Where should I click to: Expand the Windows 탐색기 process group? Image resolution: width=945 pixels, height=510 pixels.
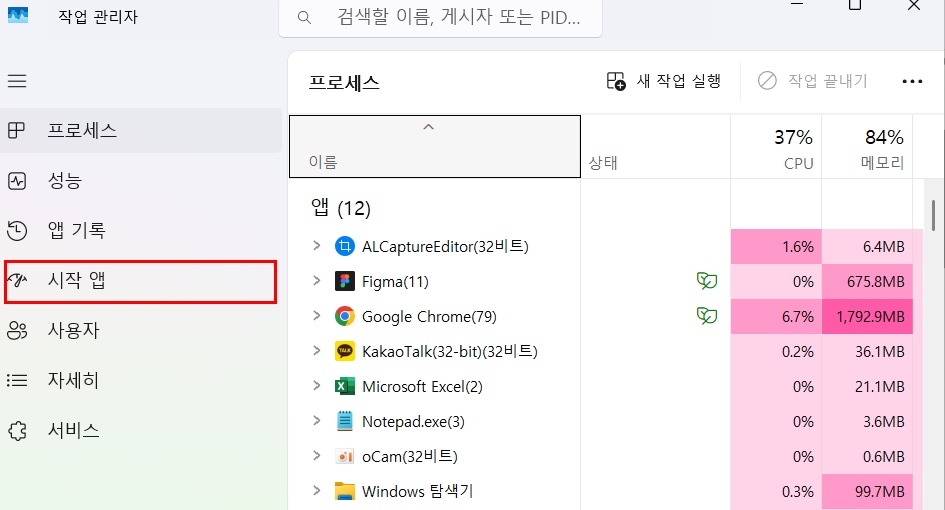[x=316, y=490]
